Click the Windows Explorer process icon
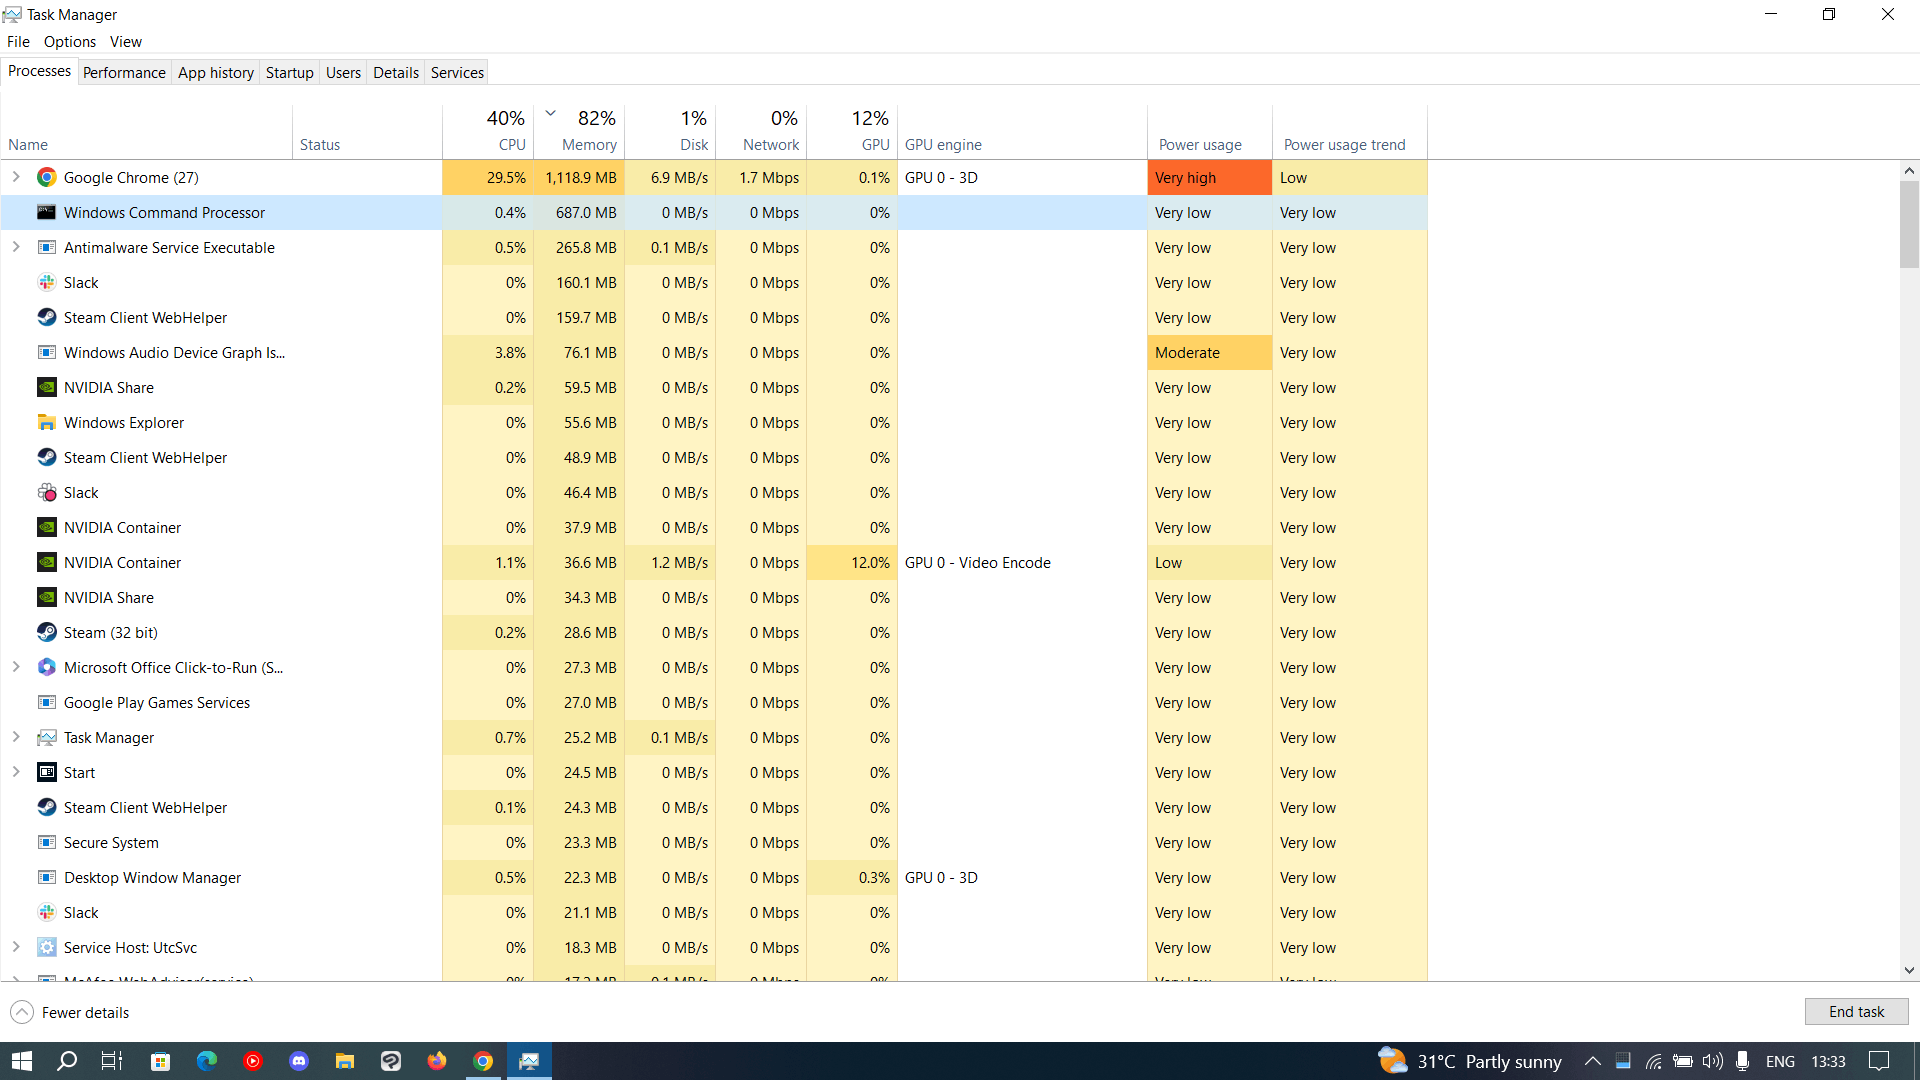The width and height of the screenshot is (1920, 1080). [x=46, y=423]
